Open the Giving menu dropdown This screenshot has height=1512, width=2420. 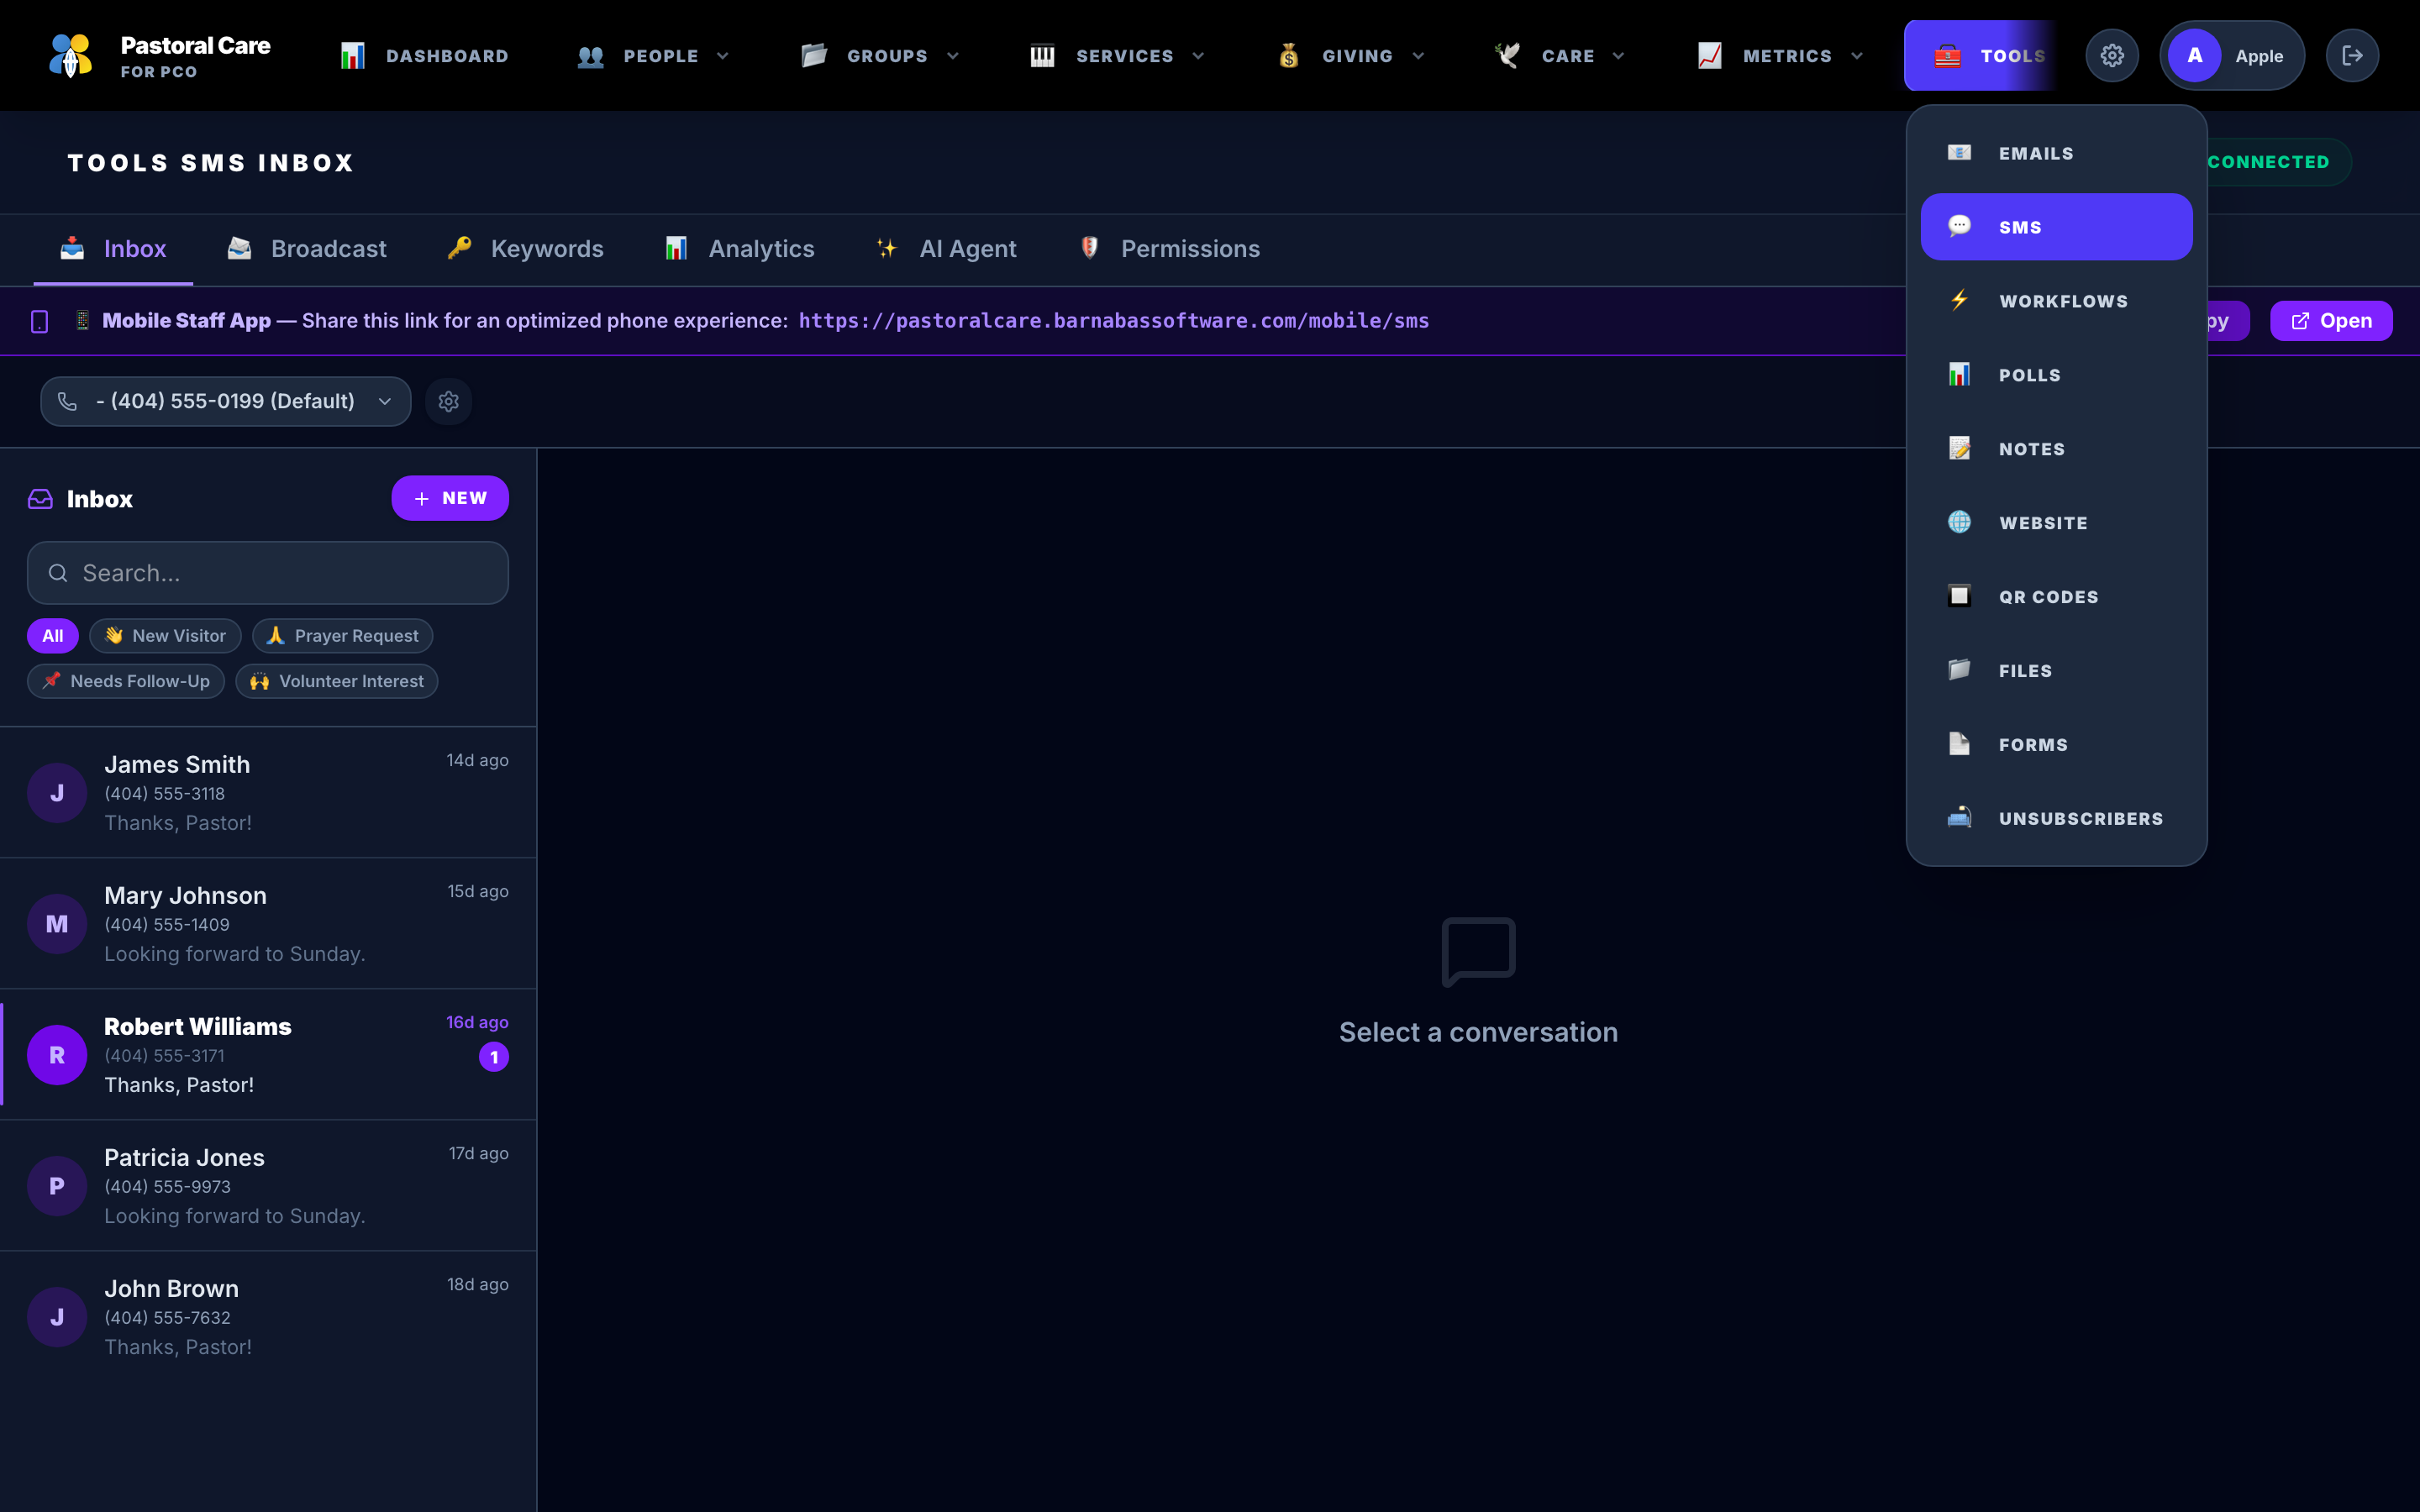click(1351, 56)
